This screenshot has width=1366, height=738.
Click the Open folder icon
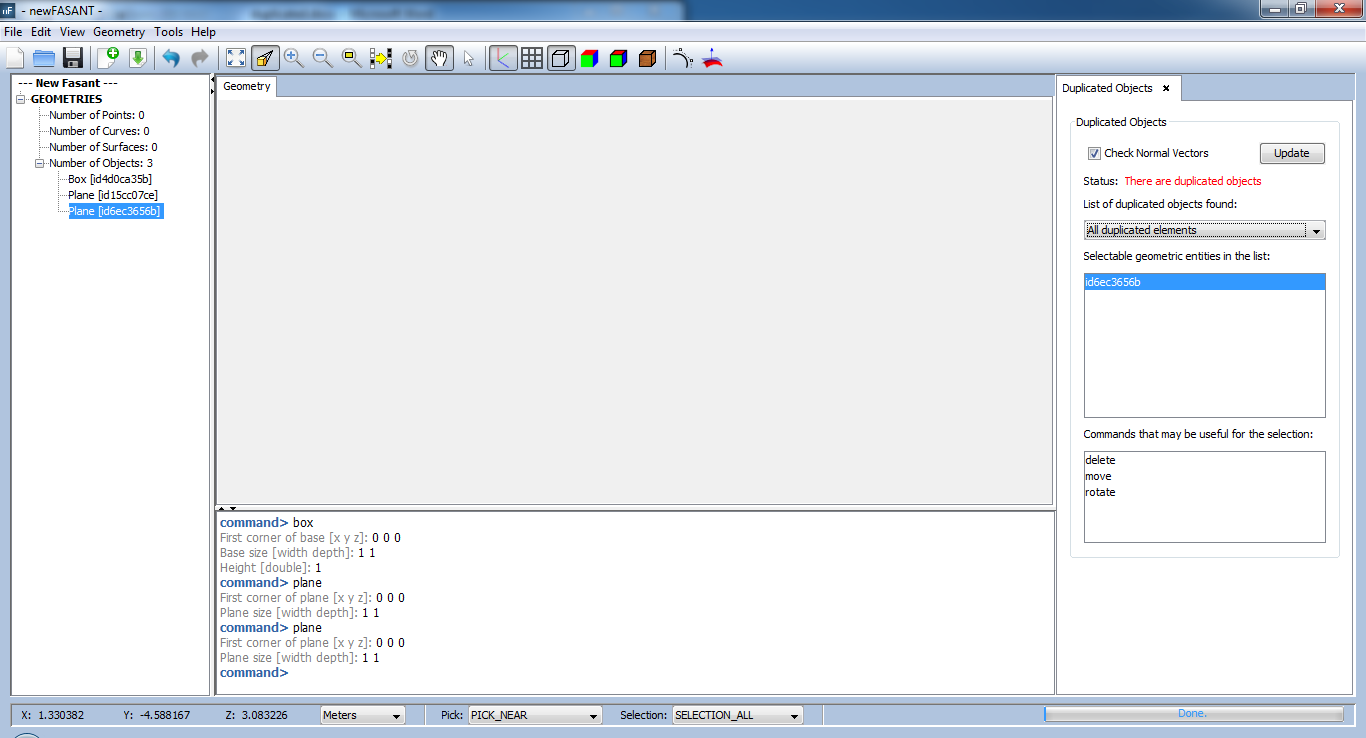coord(44,58)
